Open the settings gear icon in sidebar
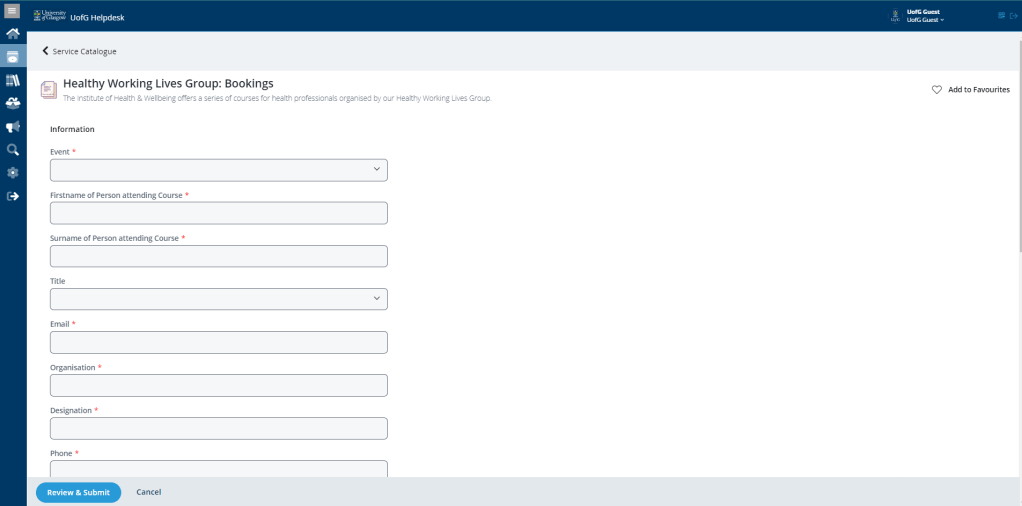1022x506 pixels. click(x=13, y=173)
